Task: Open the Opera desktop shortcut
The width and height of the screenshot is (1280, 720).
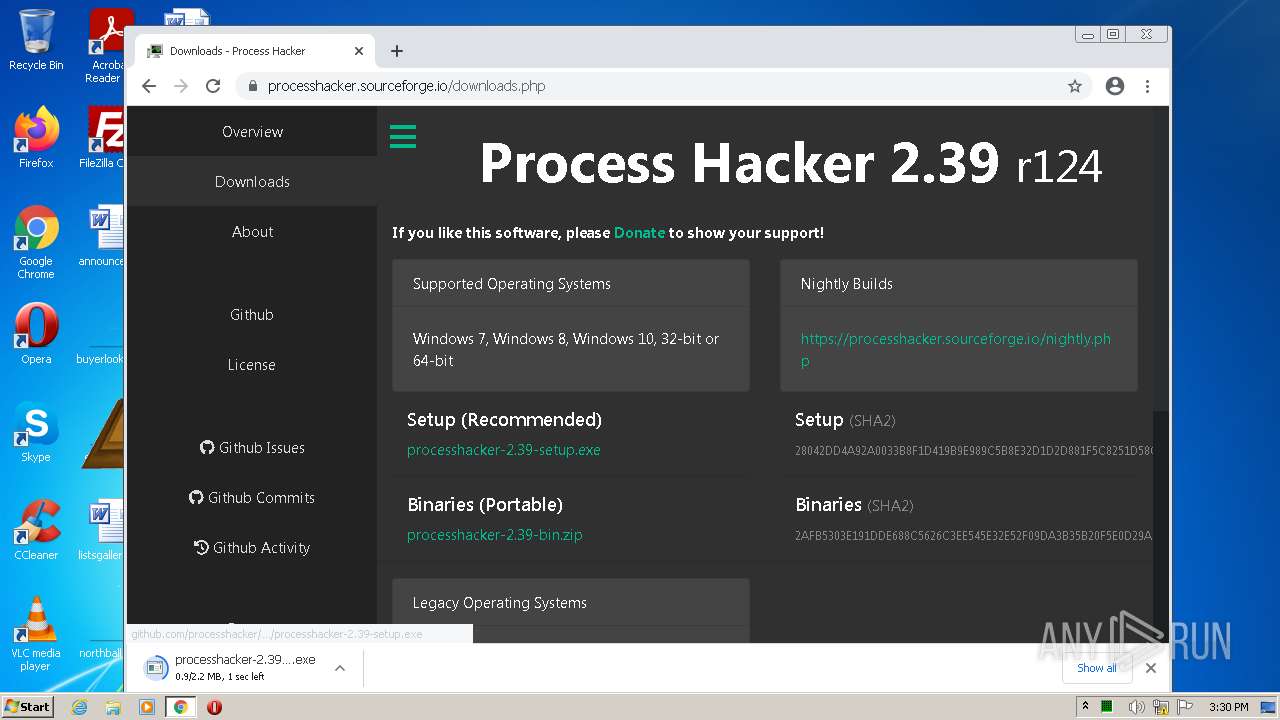Action: (36, 335)
